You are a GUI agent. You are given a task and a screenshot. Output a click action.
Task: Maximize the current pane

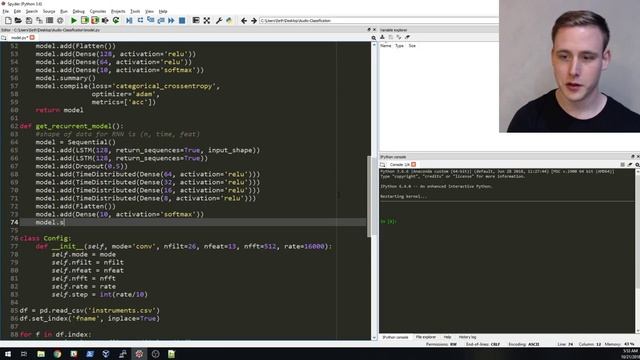tap(196, 20)
